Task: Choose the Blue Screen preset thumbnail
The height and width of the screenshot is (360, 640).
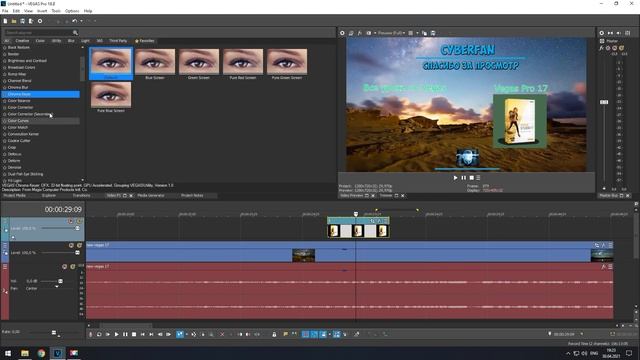Action: pos(155,61)
